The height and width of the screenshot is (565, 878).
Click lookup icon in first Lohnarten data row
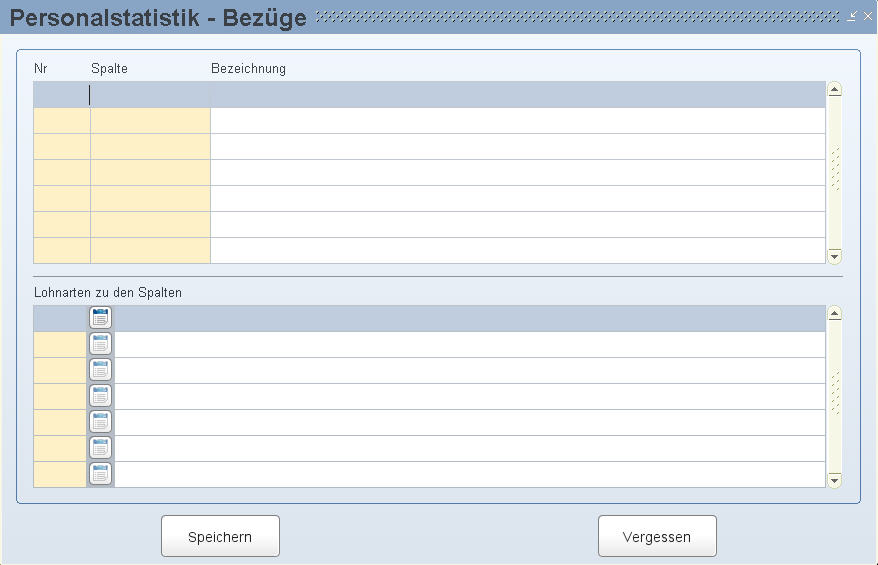point(100,344)
